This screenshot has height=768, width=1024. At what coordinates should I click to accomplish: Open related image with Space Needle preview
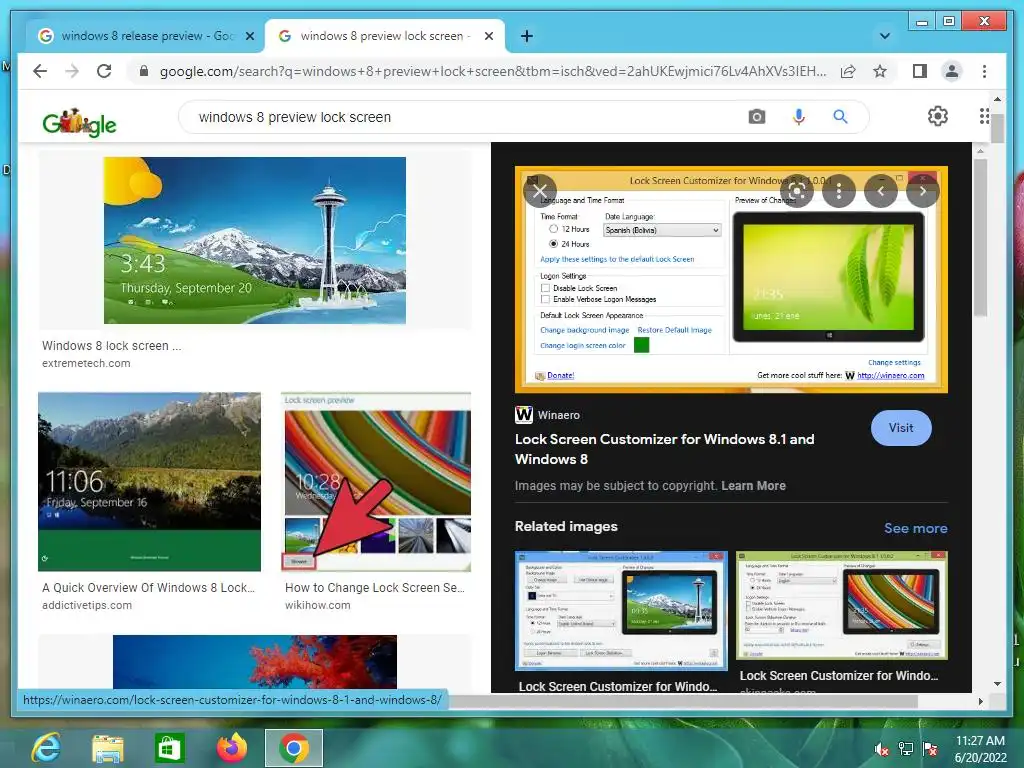(x=620, y=611)
